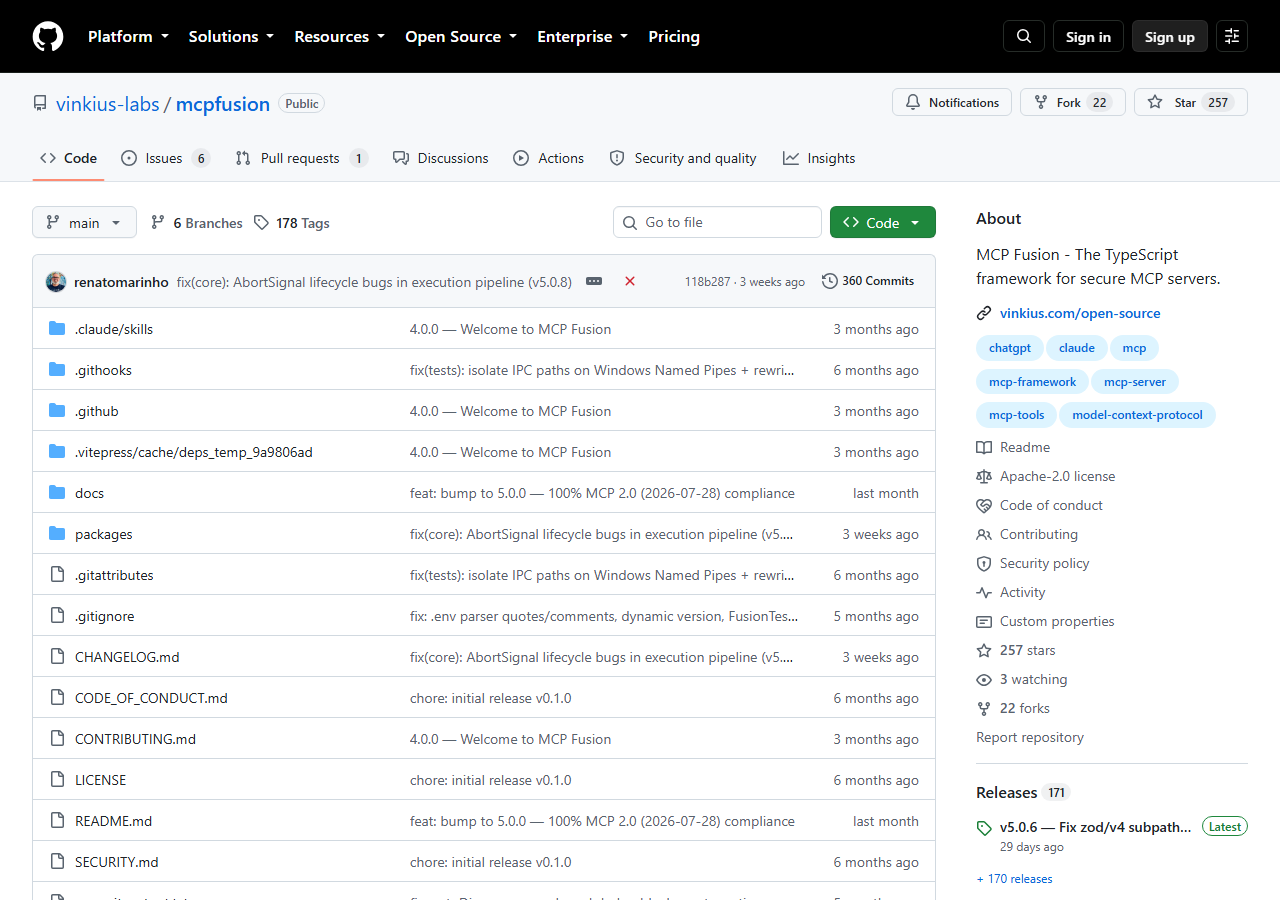Expand the commit message ellipsis button
The height and width of the screenshot is (900, 1280).
click(594, 281)
